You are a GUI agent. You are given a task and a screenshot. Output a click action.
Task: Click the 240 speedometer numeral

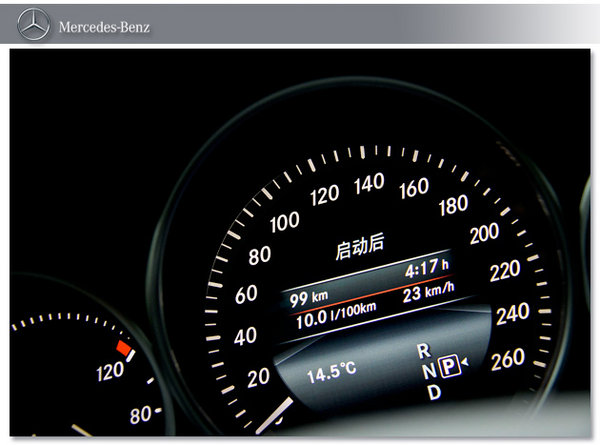513,314
